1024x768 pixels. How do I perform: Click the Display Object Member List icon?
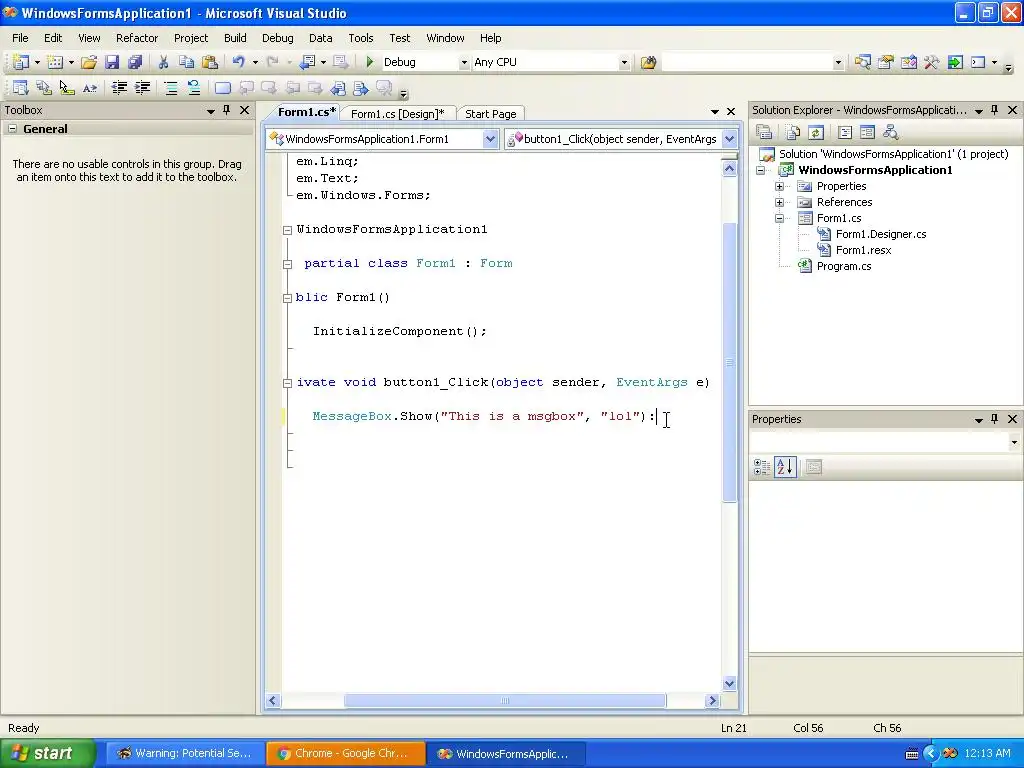click(x=20, y=88)
